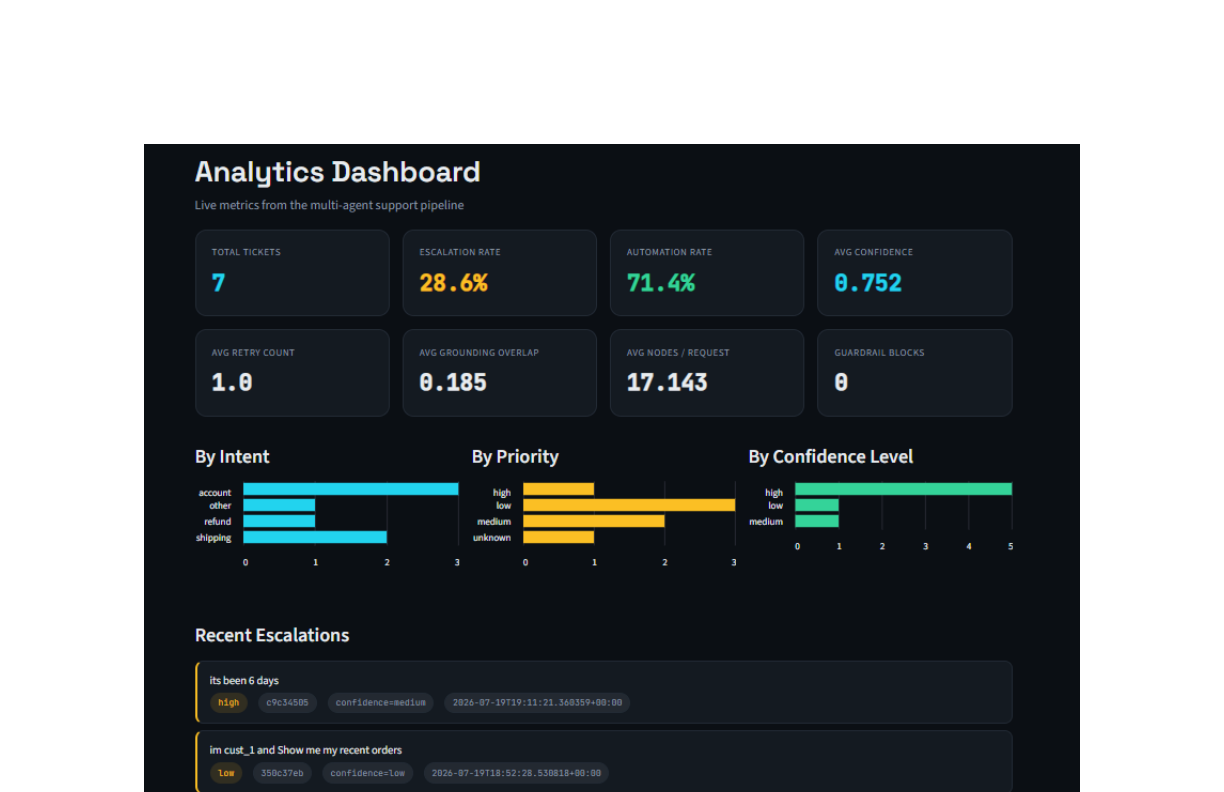The width and height of the screenshot is (1224, 792).
Task: Click the 'high' priority tag under 'its been 6 days'
Action: tap(229, 703)
